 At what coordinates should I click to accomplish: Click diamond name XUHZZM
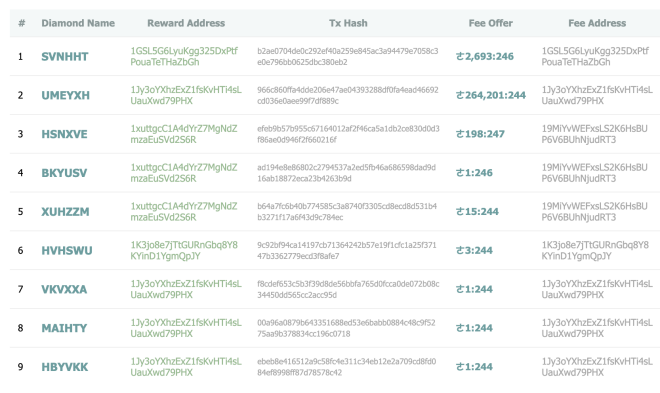(65, 212)
